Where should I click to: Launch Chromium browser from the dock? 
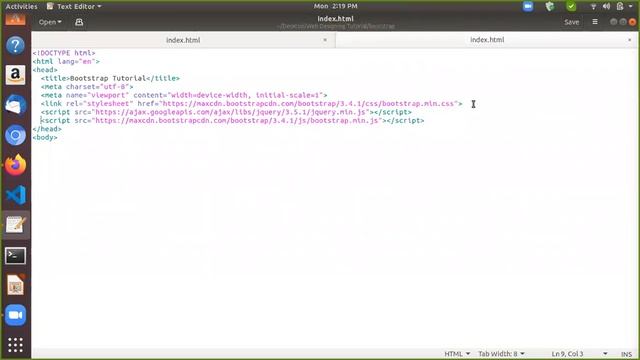(16, 135)
